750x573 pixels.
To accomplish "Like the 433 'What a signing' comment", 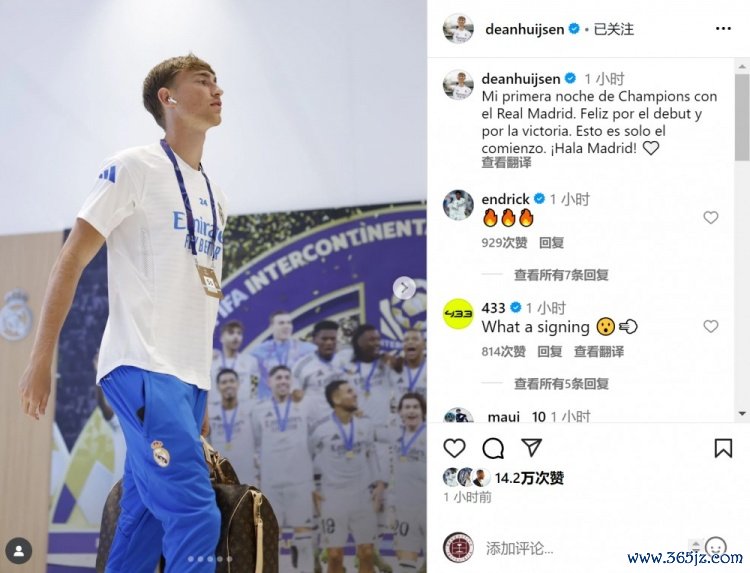I will (x=711, y=327).
